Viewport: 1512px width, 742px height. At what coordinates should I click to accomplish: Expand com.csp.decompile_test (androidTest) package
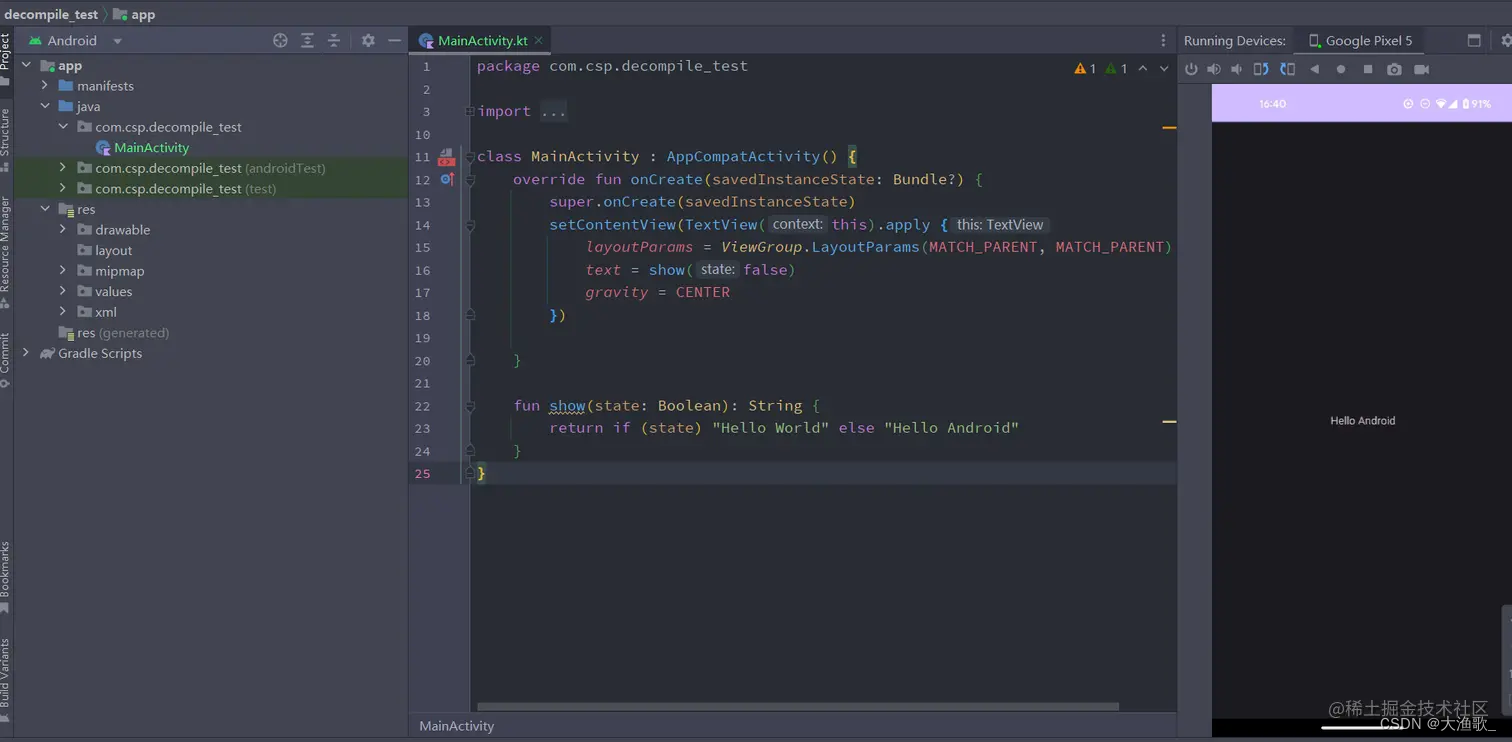point(62,168)
